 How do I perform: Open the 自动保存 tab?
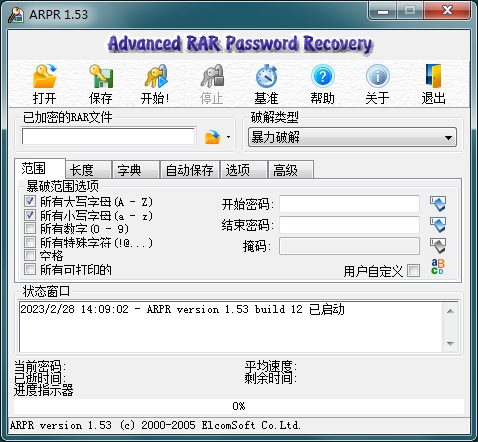pos(189,170)
